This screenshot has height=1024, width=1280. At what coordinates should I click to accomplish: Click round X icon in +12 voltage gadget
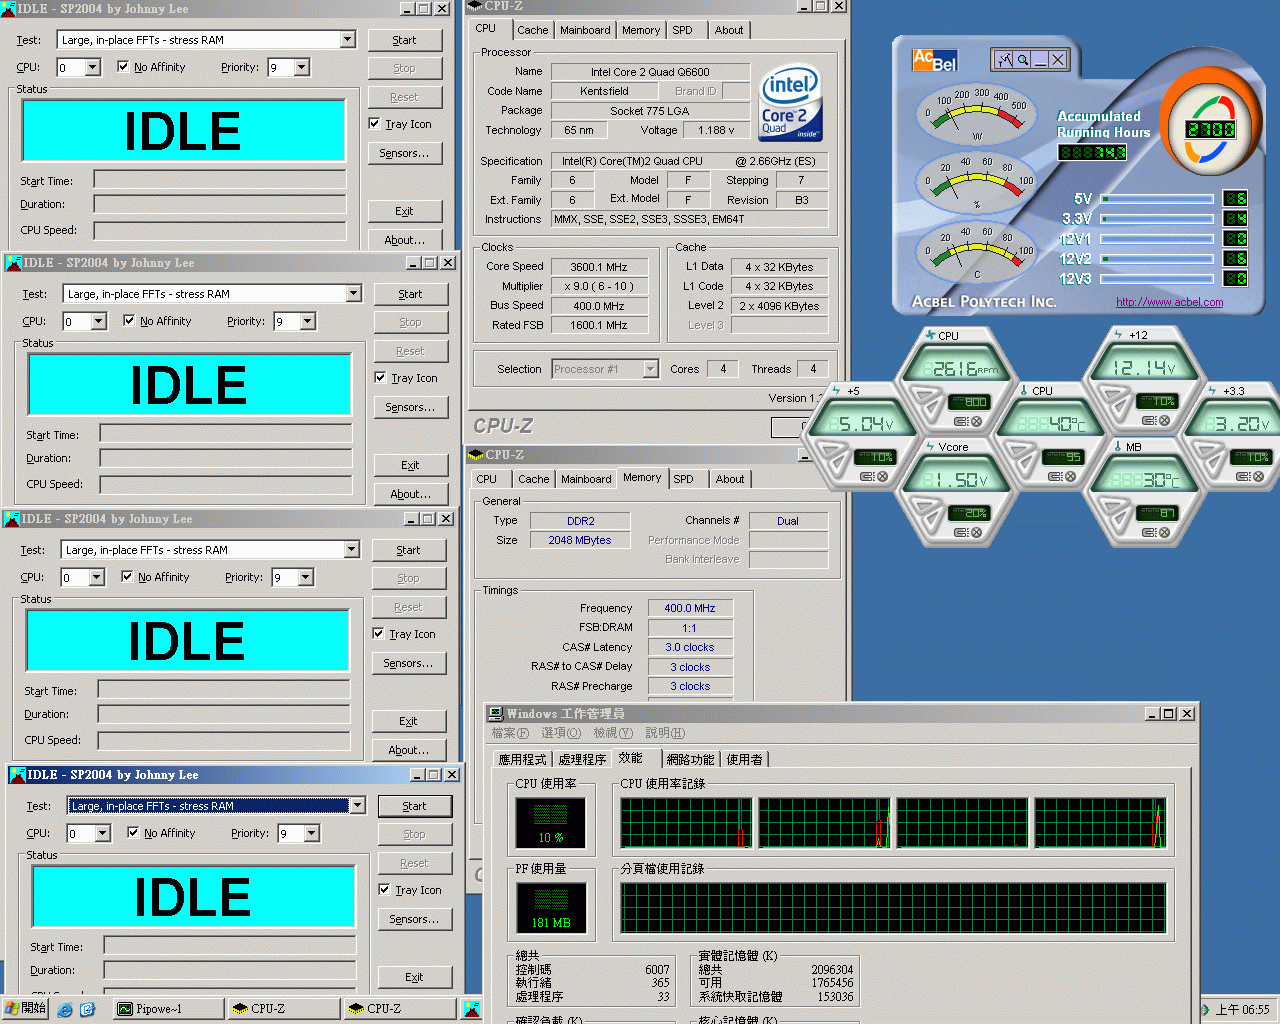1164,420
